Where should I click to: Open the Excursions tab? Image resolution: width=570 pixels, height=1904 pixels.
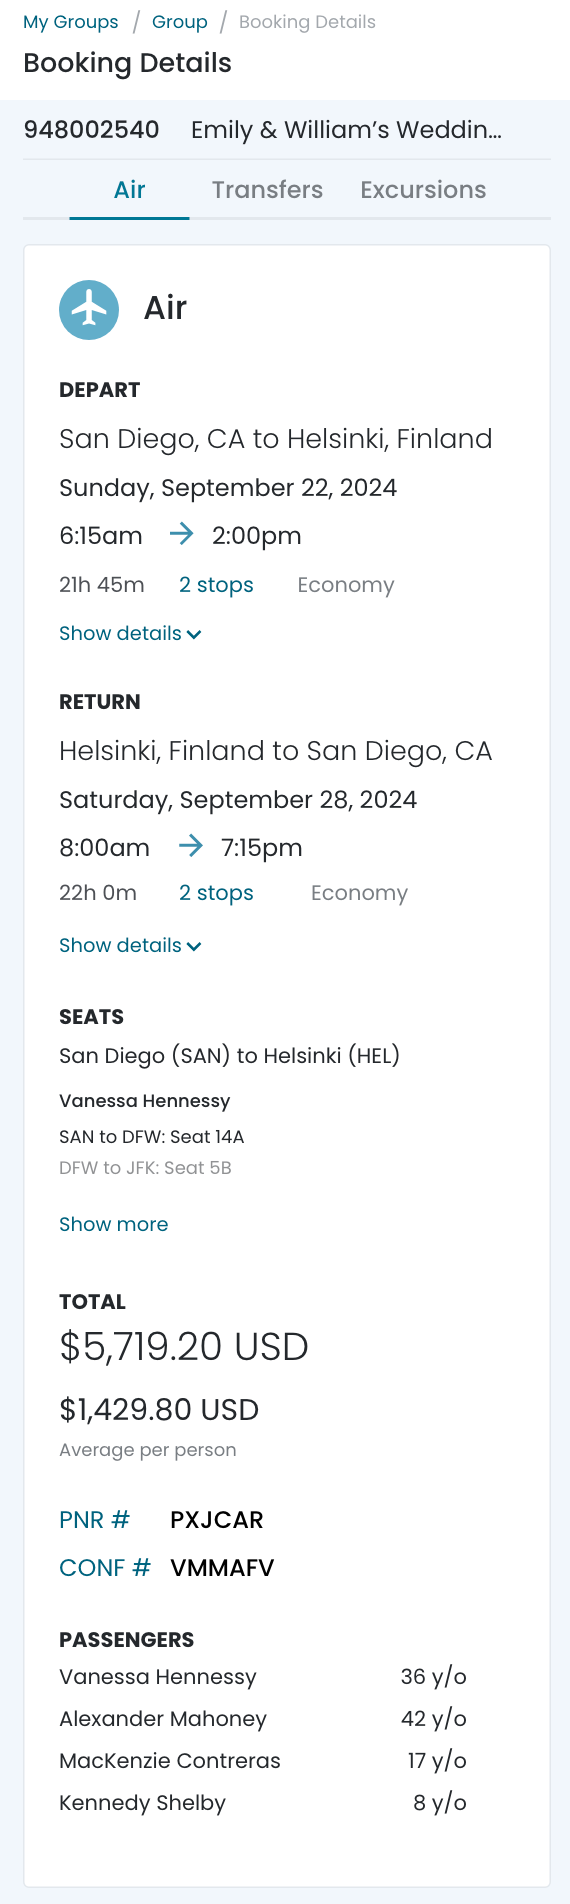coord(423,190)
